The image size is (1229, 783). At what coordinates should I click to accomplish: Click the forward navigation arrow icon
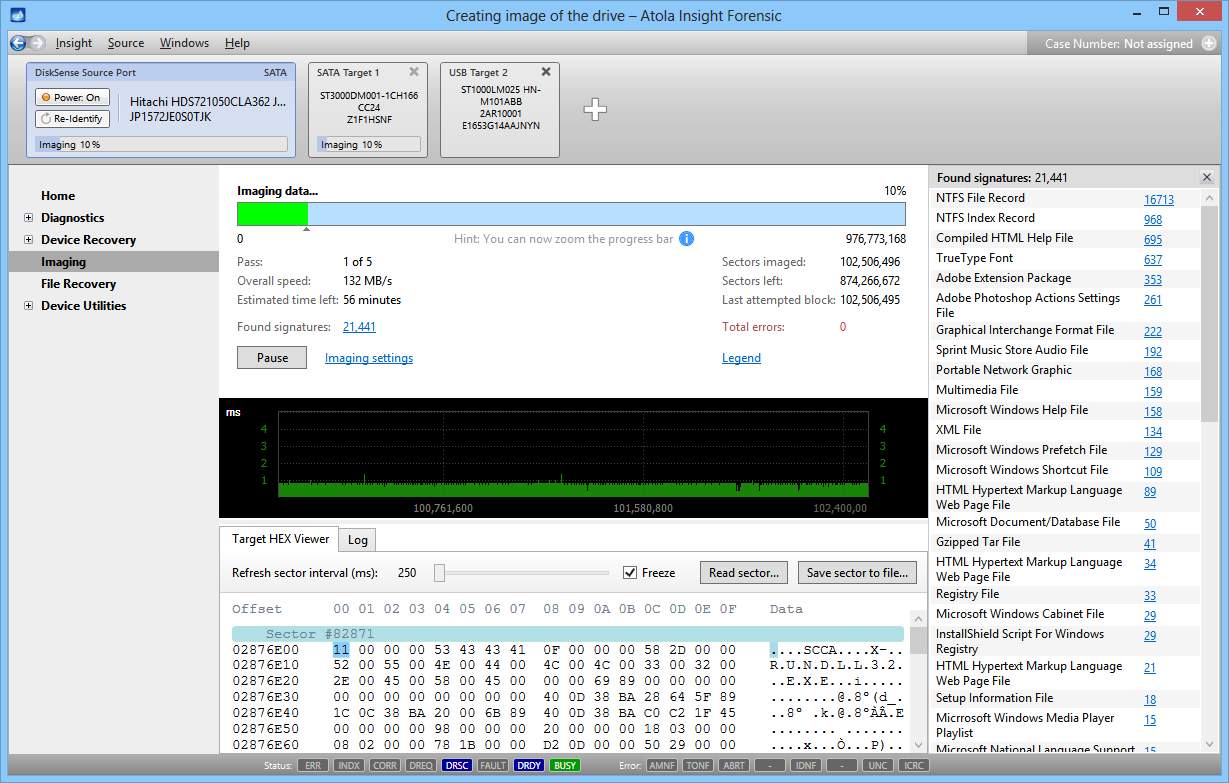[x=37, y=43]
